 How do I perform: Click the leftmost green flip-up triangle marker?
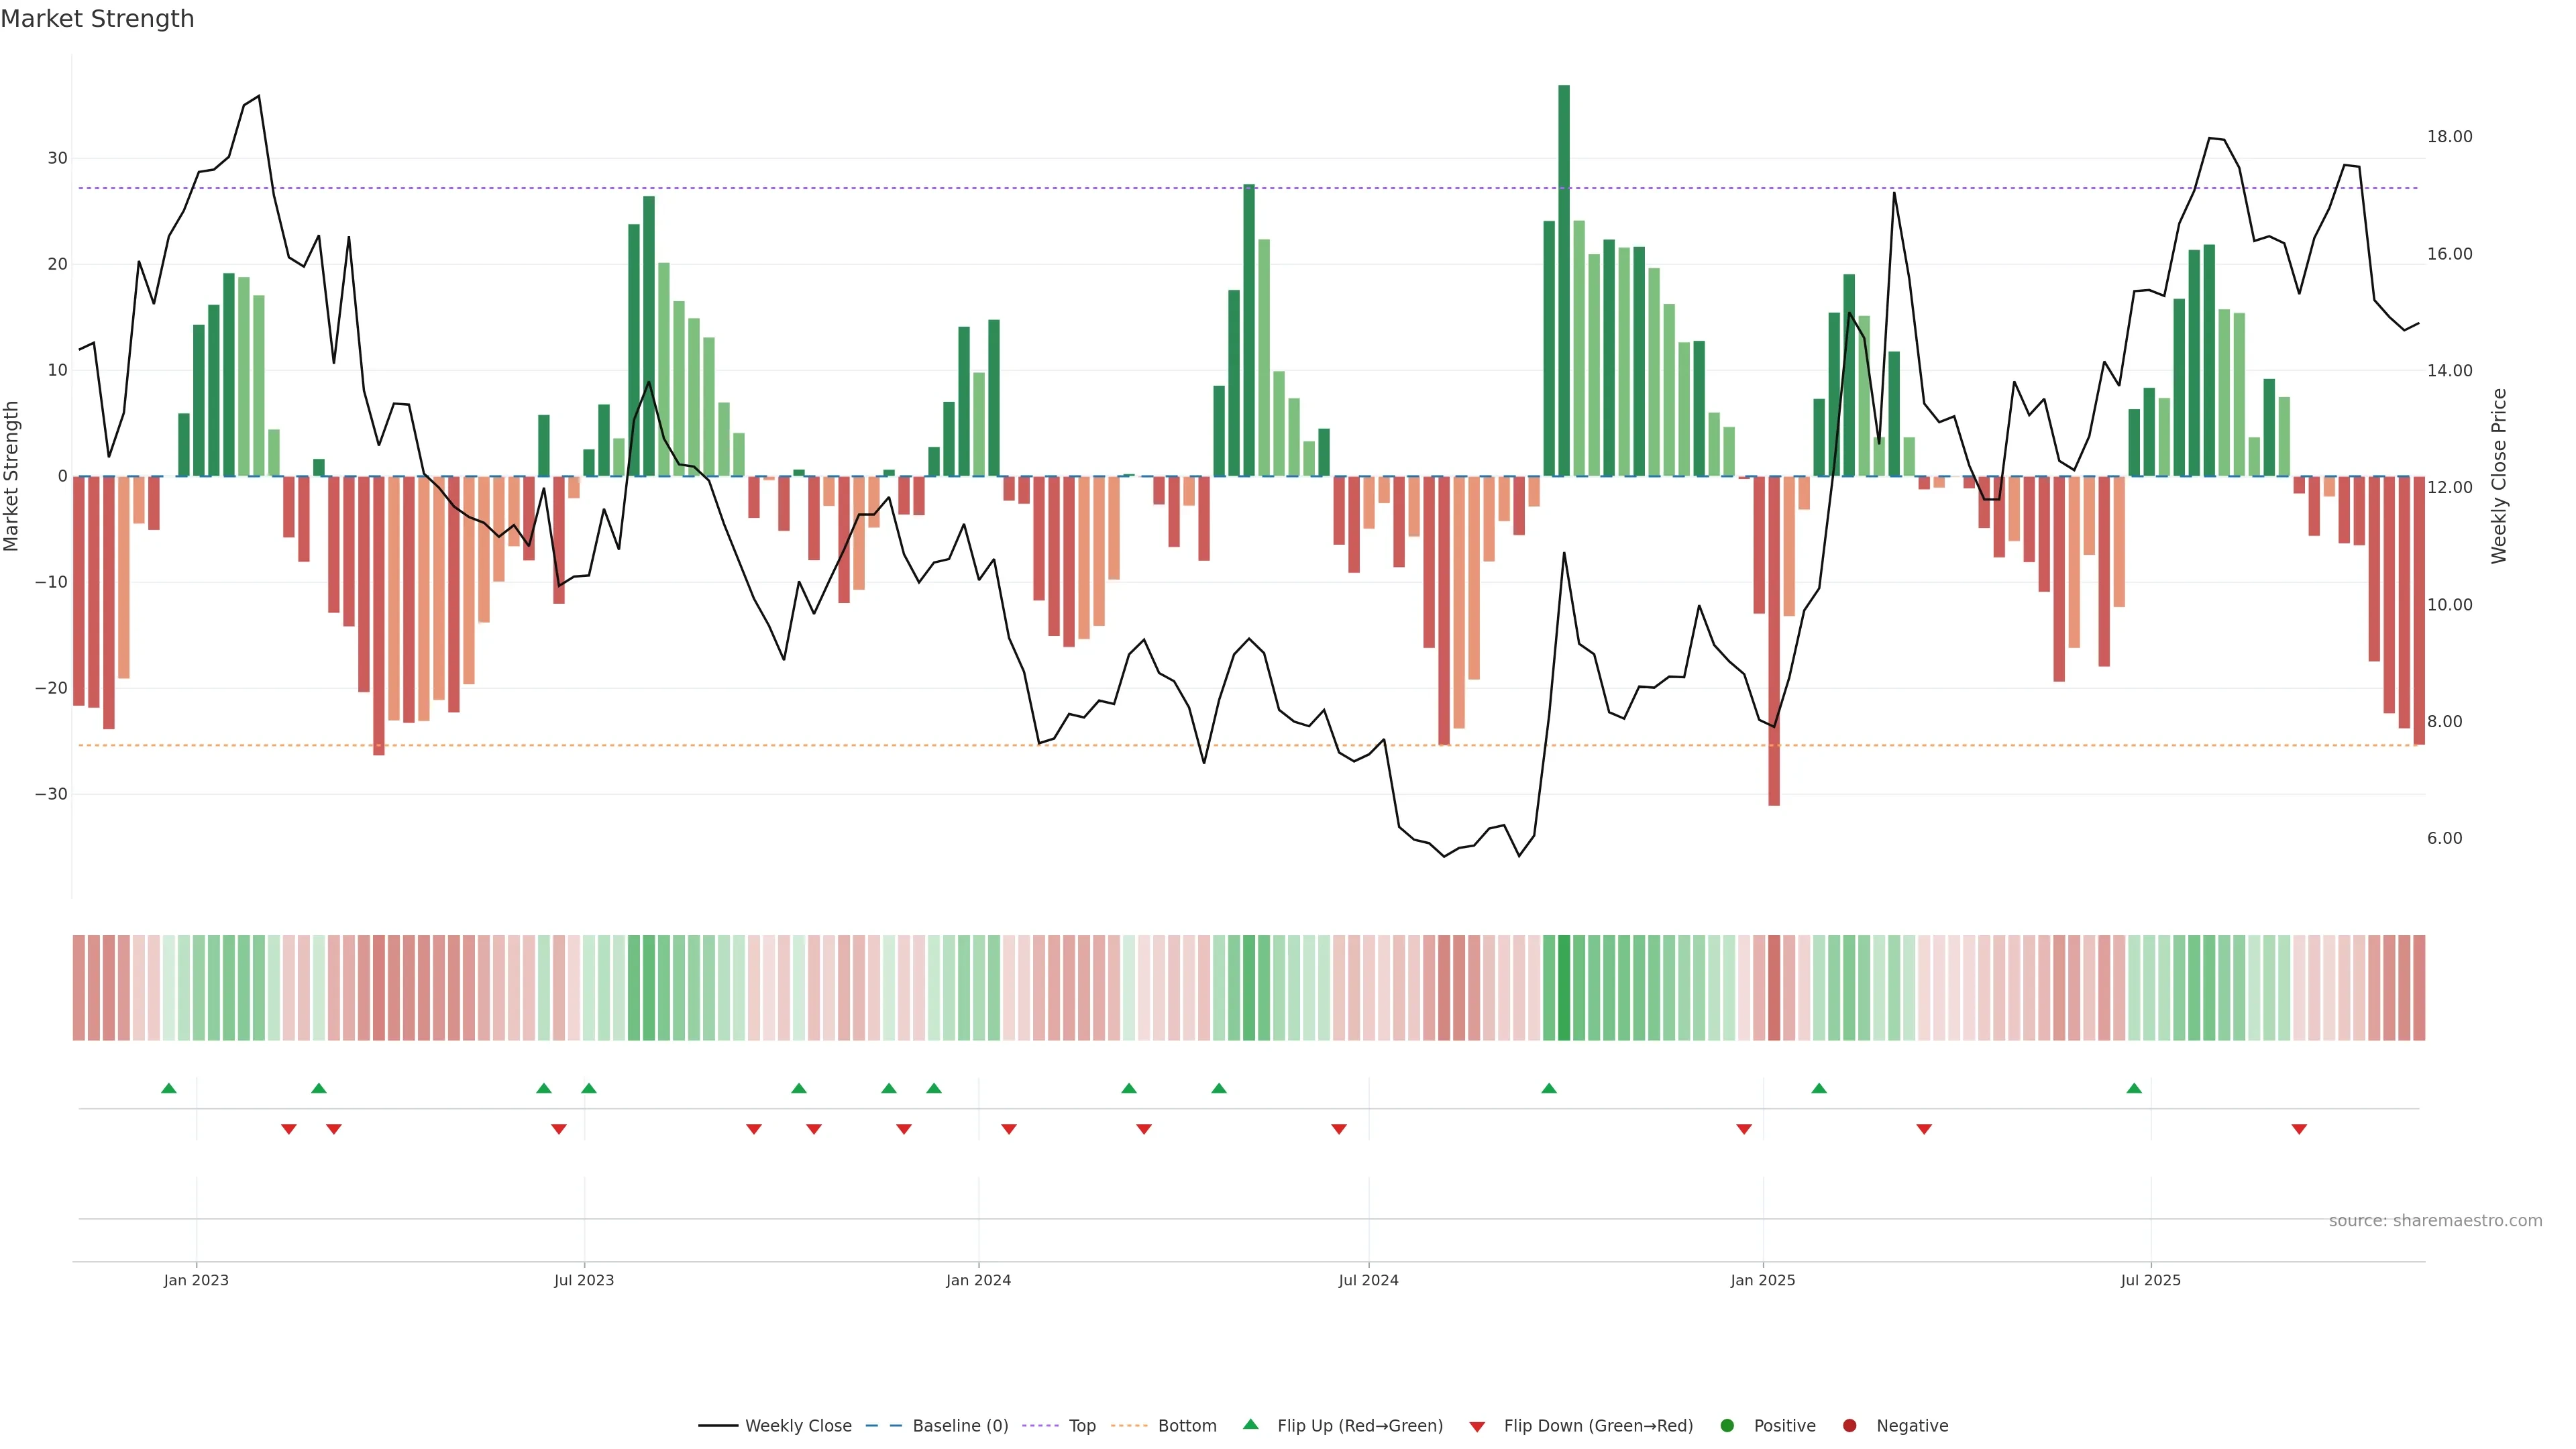pos(169,1088)
